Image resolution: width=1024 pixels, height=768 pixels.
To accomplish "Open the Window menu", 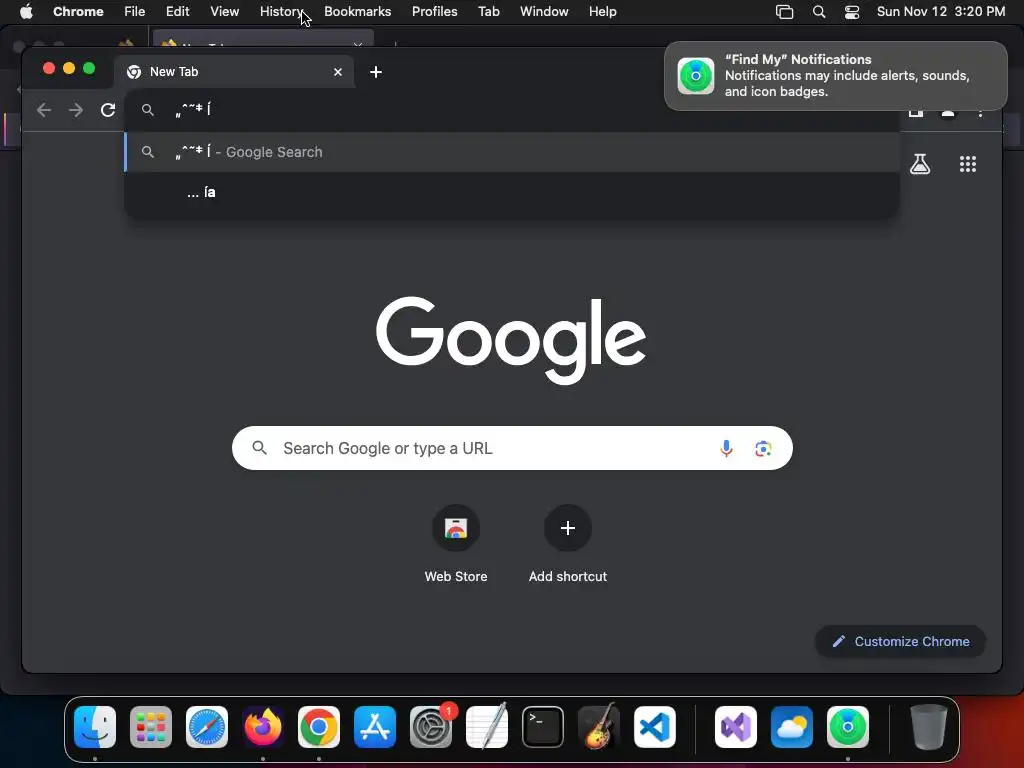I will tap(544, 12).
